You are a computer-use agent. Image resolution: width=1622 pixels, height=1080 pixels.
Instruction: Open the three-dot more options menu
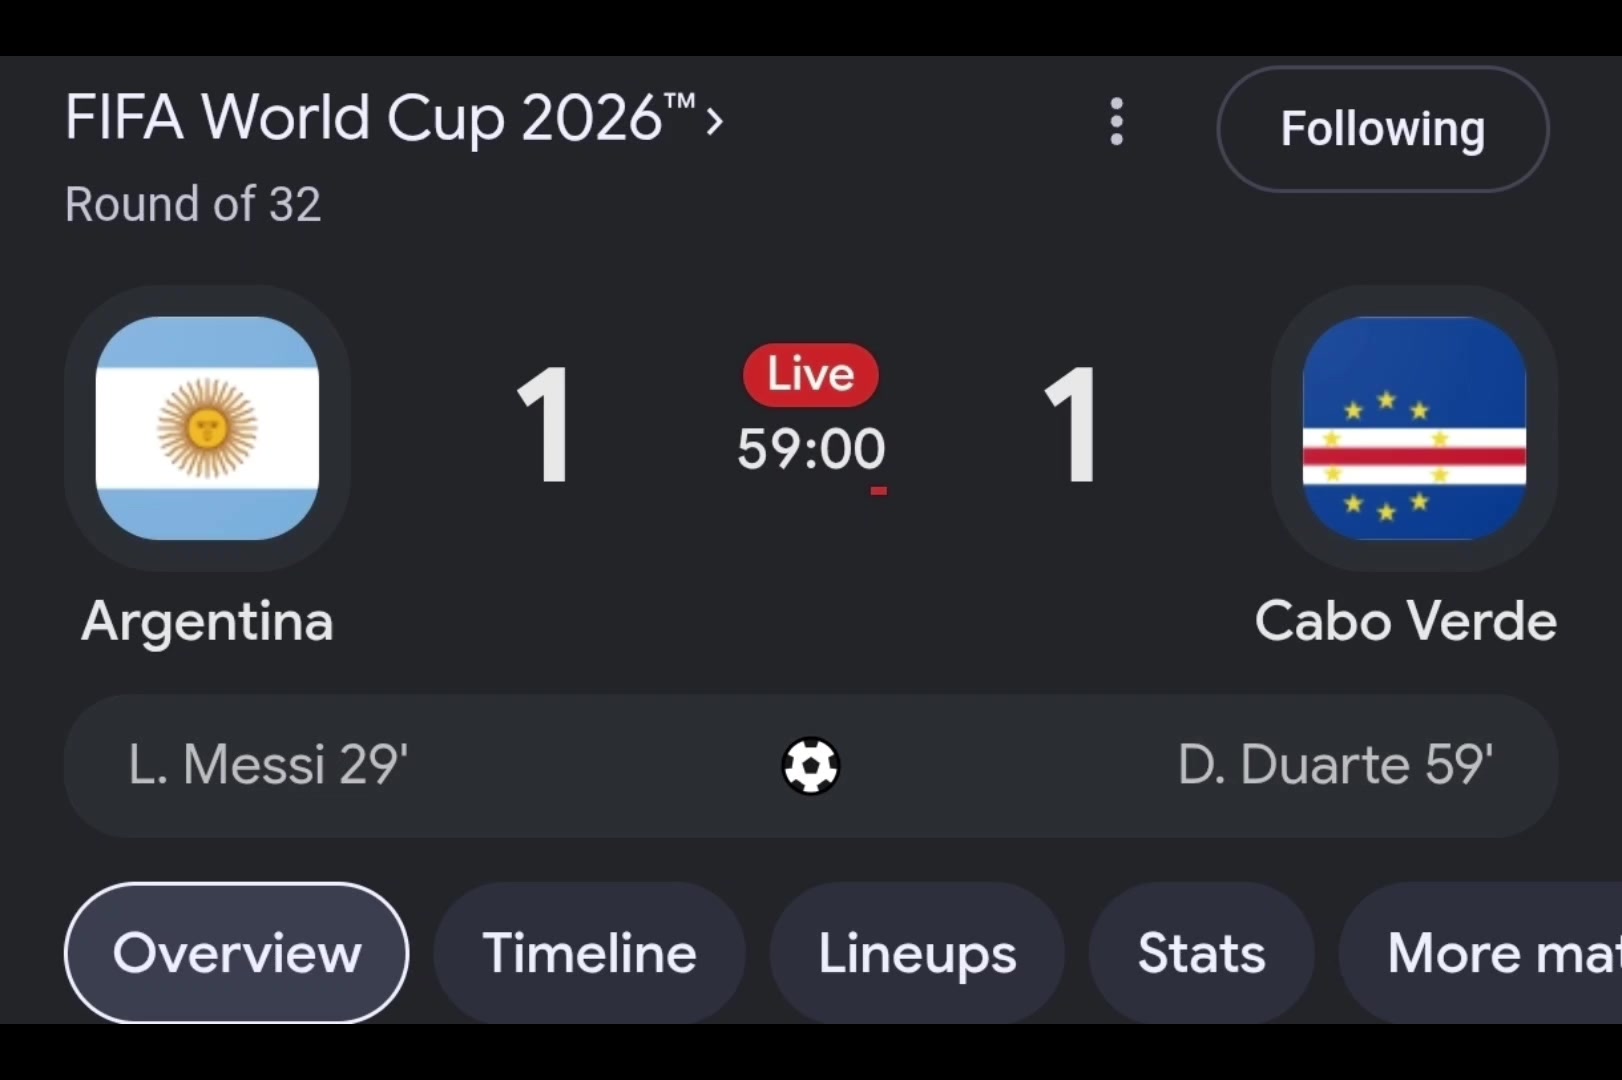1117,122
